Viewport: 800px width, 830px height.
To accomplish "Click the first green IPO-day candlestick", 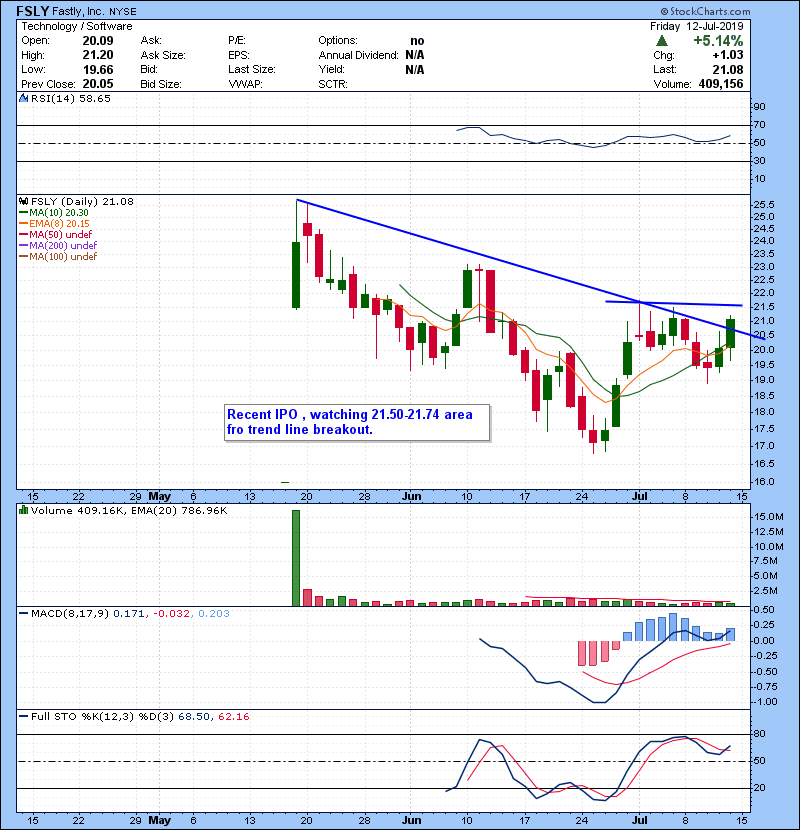I will 296,275.
